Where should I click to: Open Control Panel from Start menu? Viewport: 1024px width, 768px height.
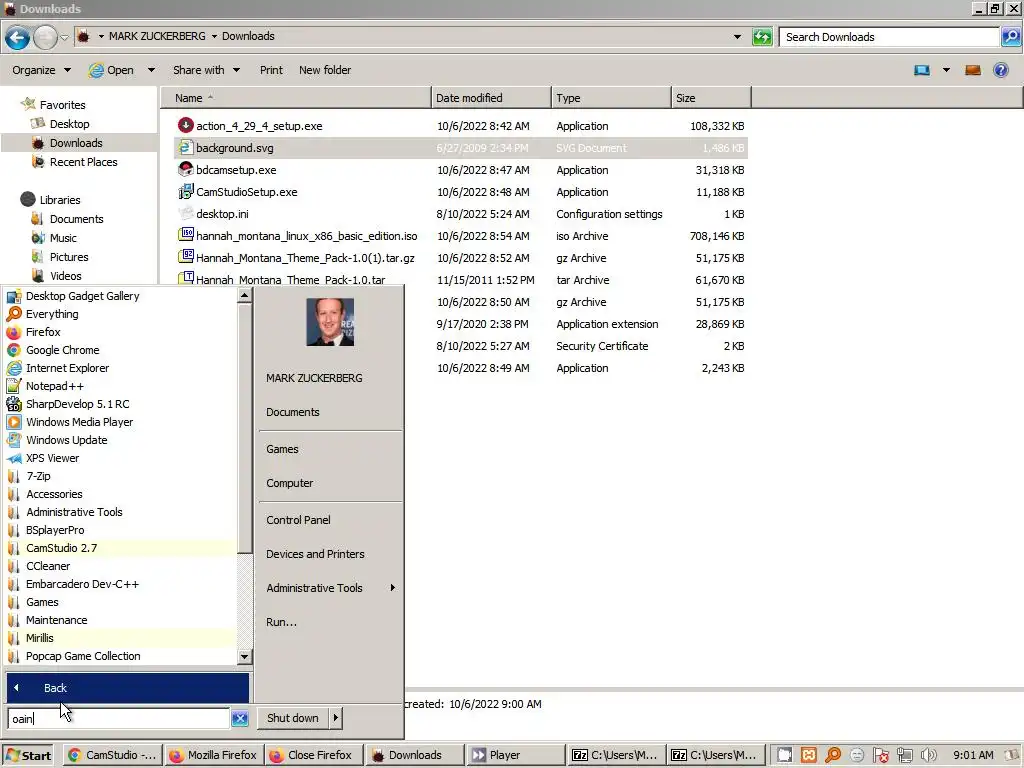298,520
